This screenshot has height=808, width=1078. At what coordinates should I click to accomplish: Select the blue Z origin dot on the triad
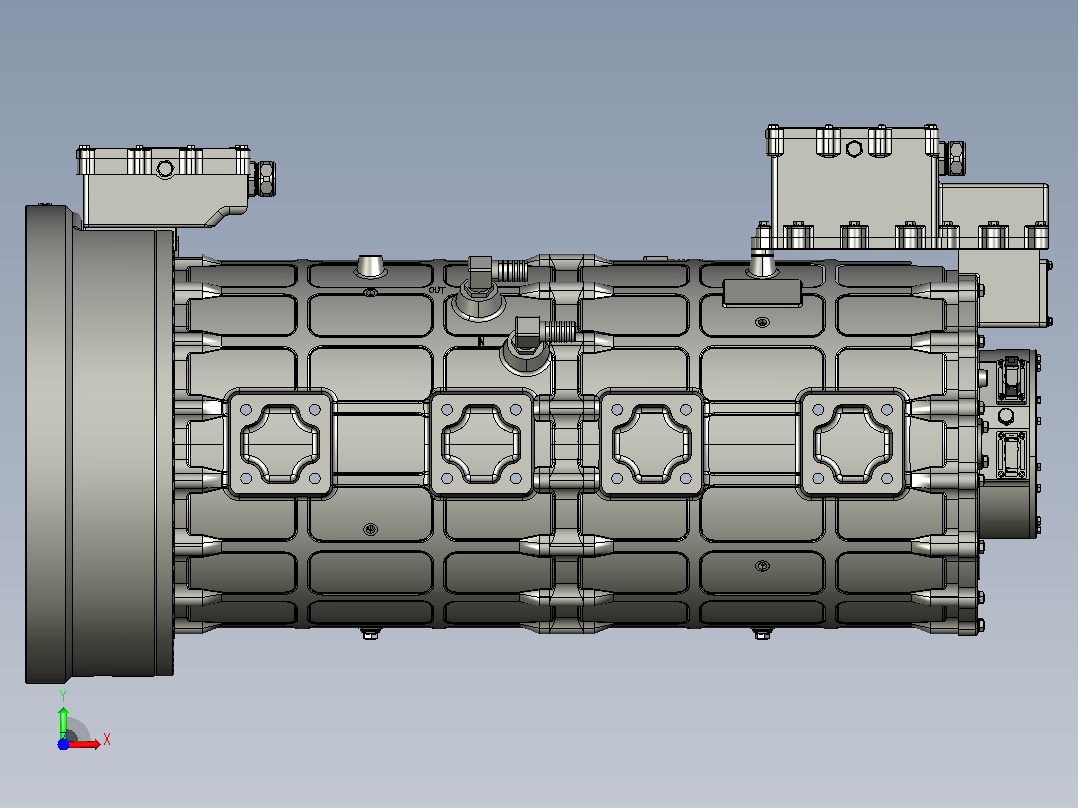(x=63, y=745)
